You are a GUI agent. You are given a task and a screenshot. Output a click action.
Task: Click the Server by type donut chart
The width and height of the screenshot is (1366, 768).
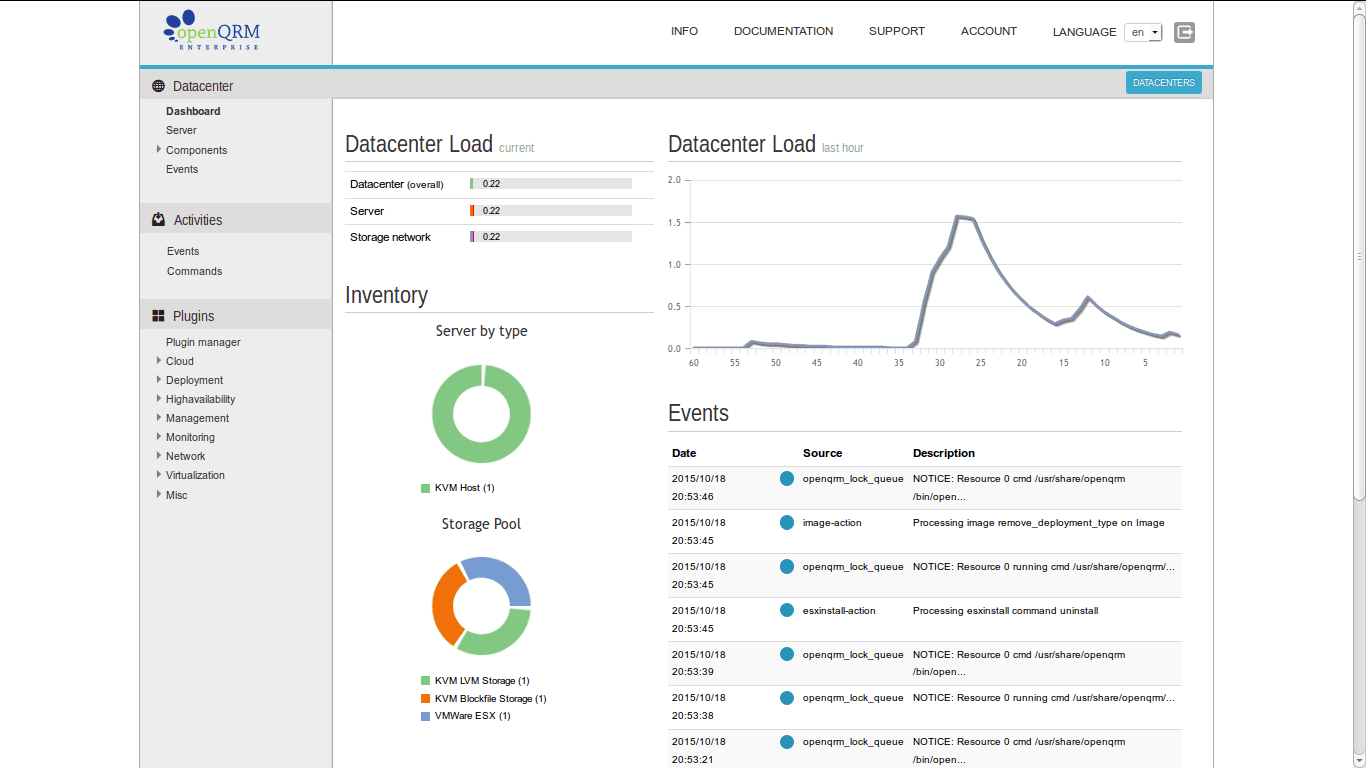click(481, 413)
